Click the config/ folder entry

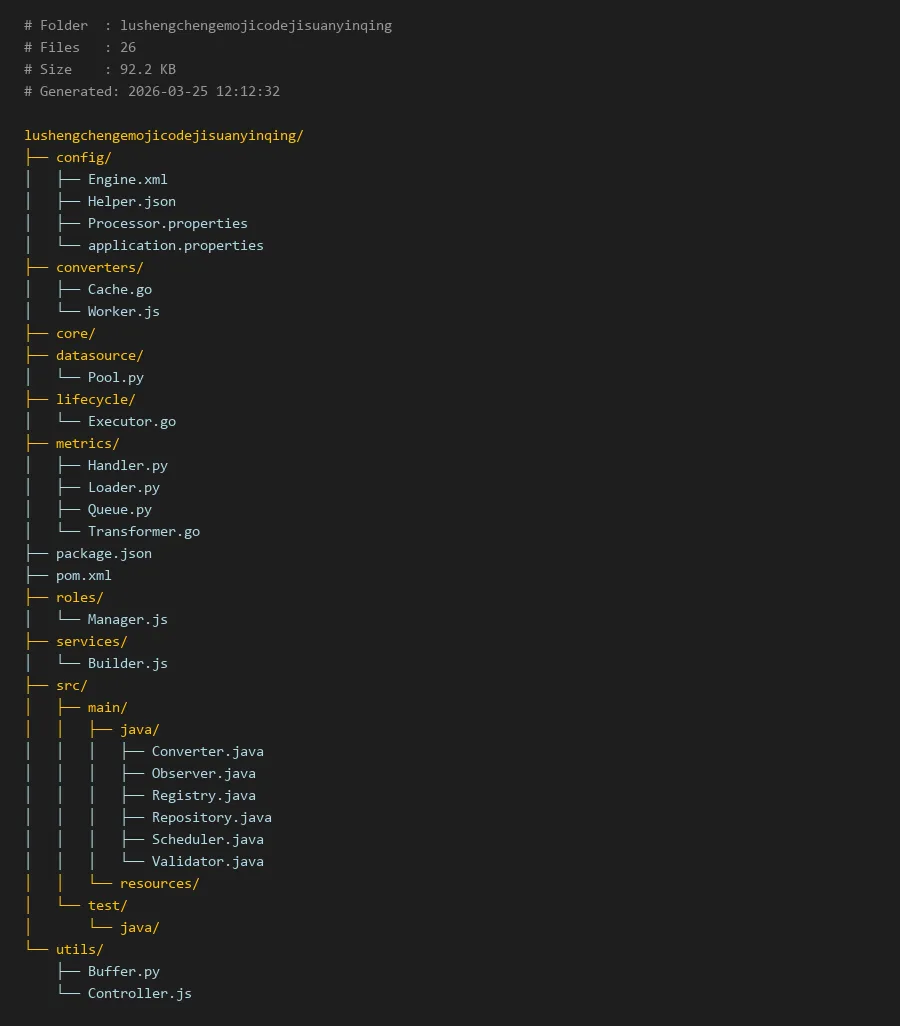(x=83, y=157)
